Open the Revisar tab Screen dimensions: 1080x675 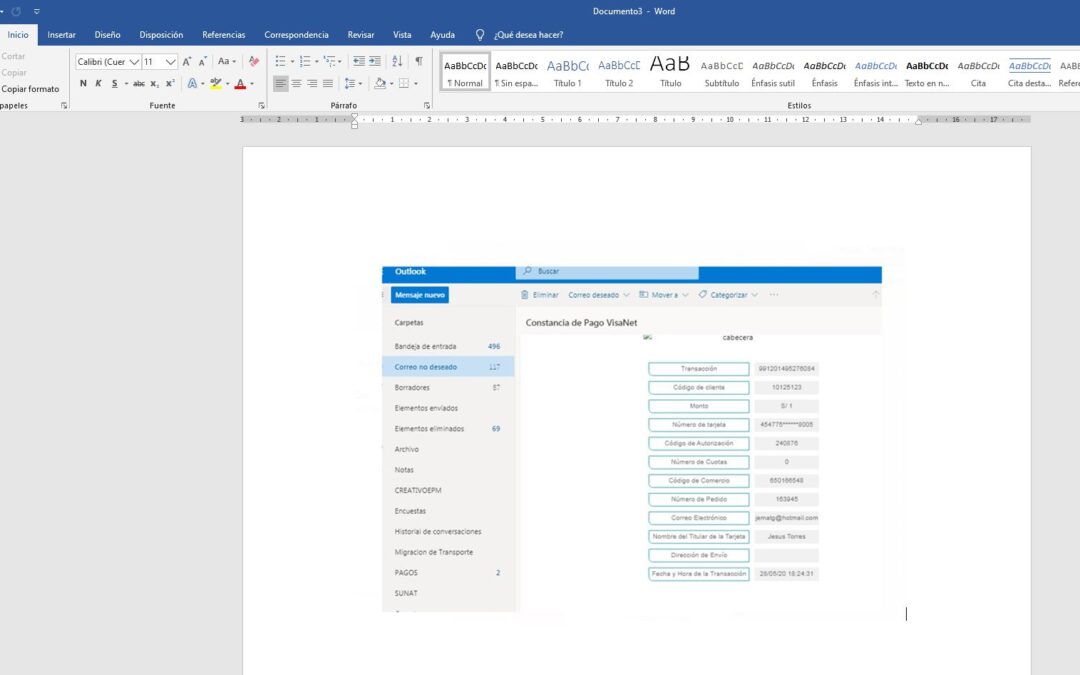(361, 35)
